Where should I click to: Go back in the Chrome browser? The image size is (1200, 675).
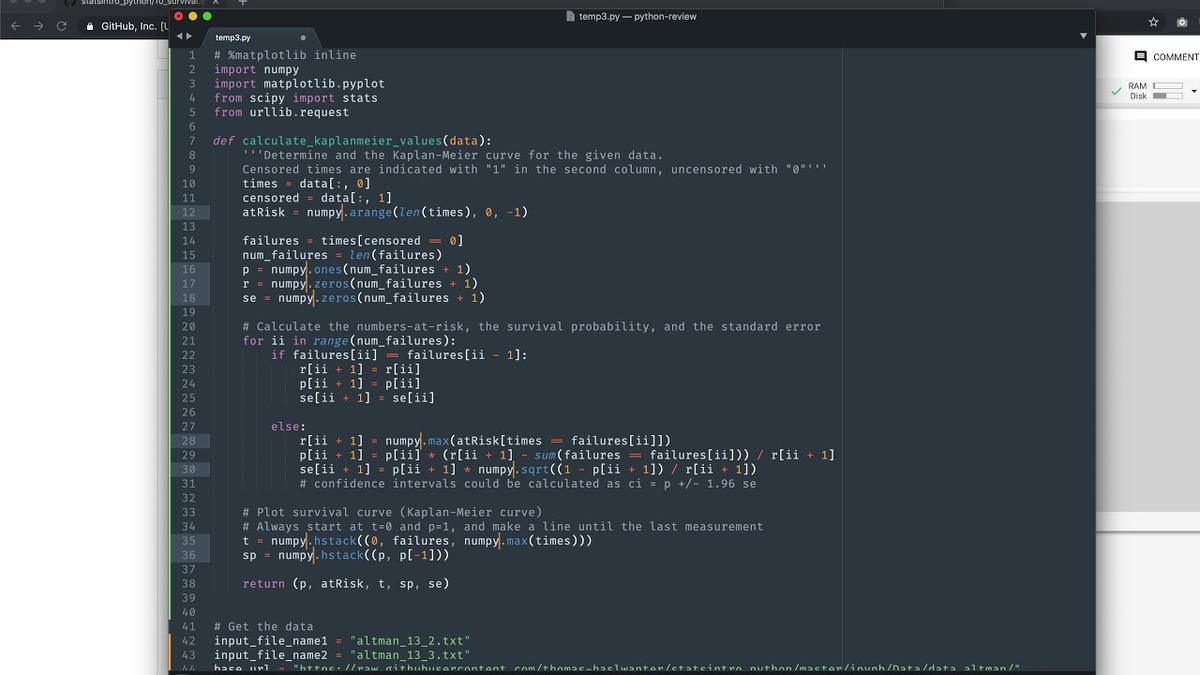[15, 24]
